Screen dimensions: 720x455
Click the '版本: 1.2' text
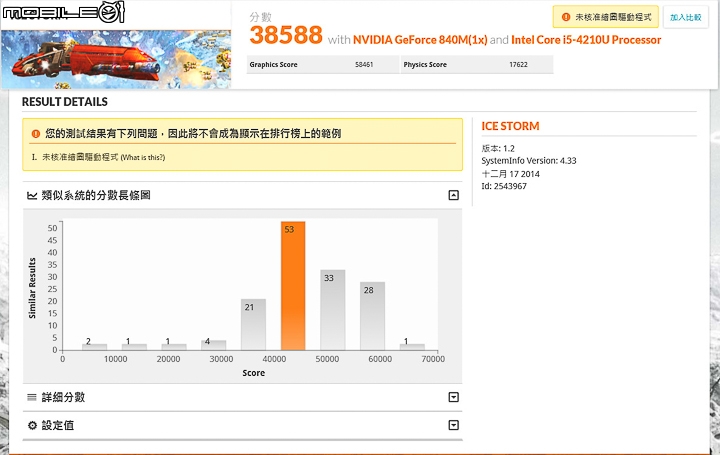[498, 148]
